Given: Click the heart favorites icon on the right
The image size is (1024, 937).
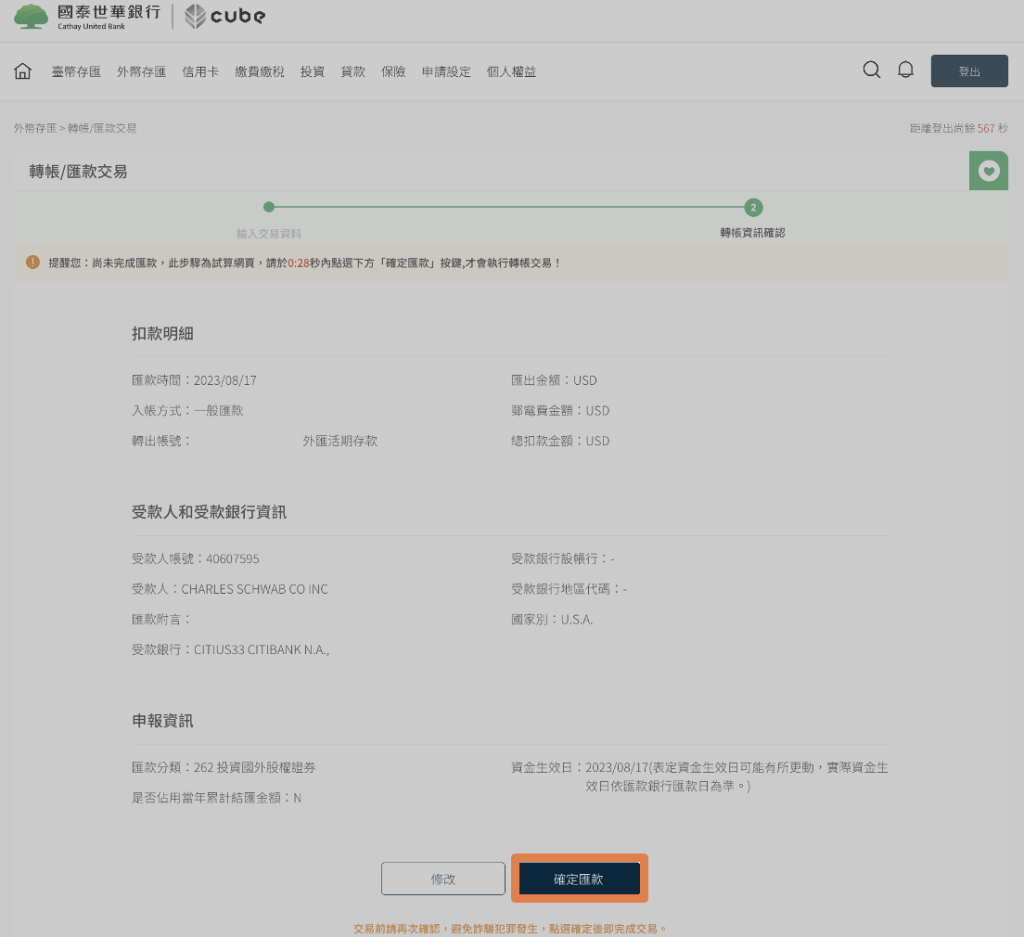Looking at the screenshot, I should [x=988, y=170].
